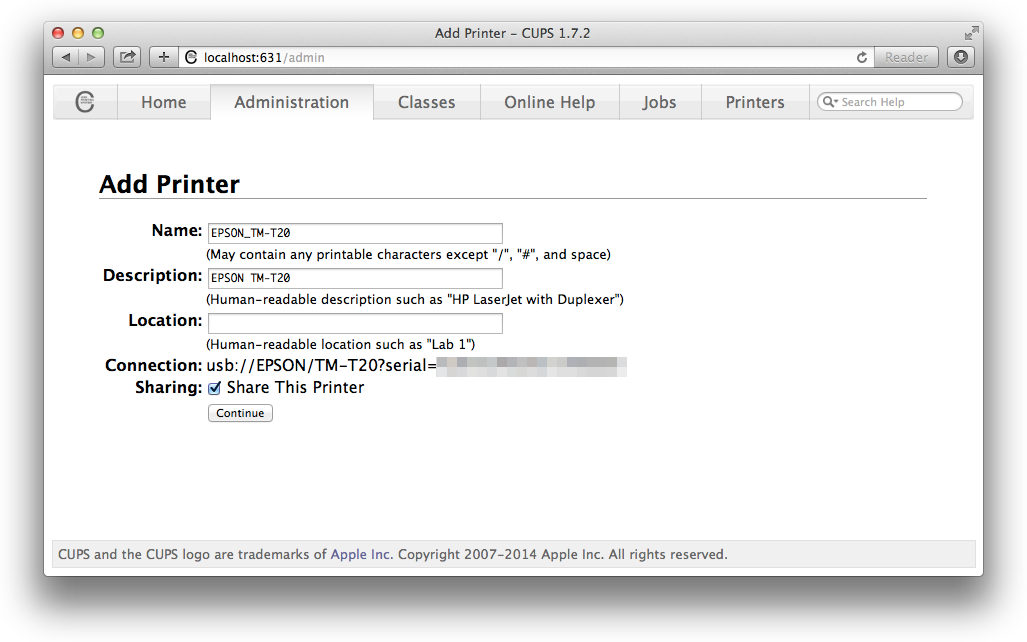Focus the Location text field
Screen dimensions: 1027x642
pyautogui.click(x=355, y=323)
